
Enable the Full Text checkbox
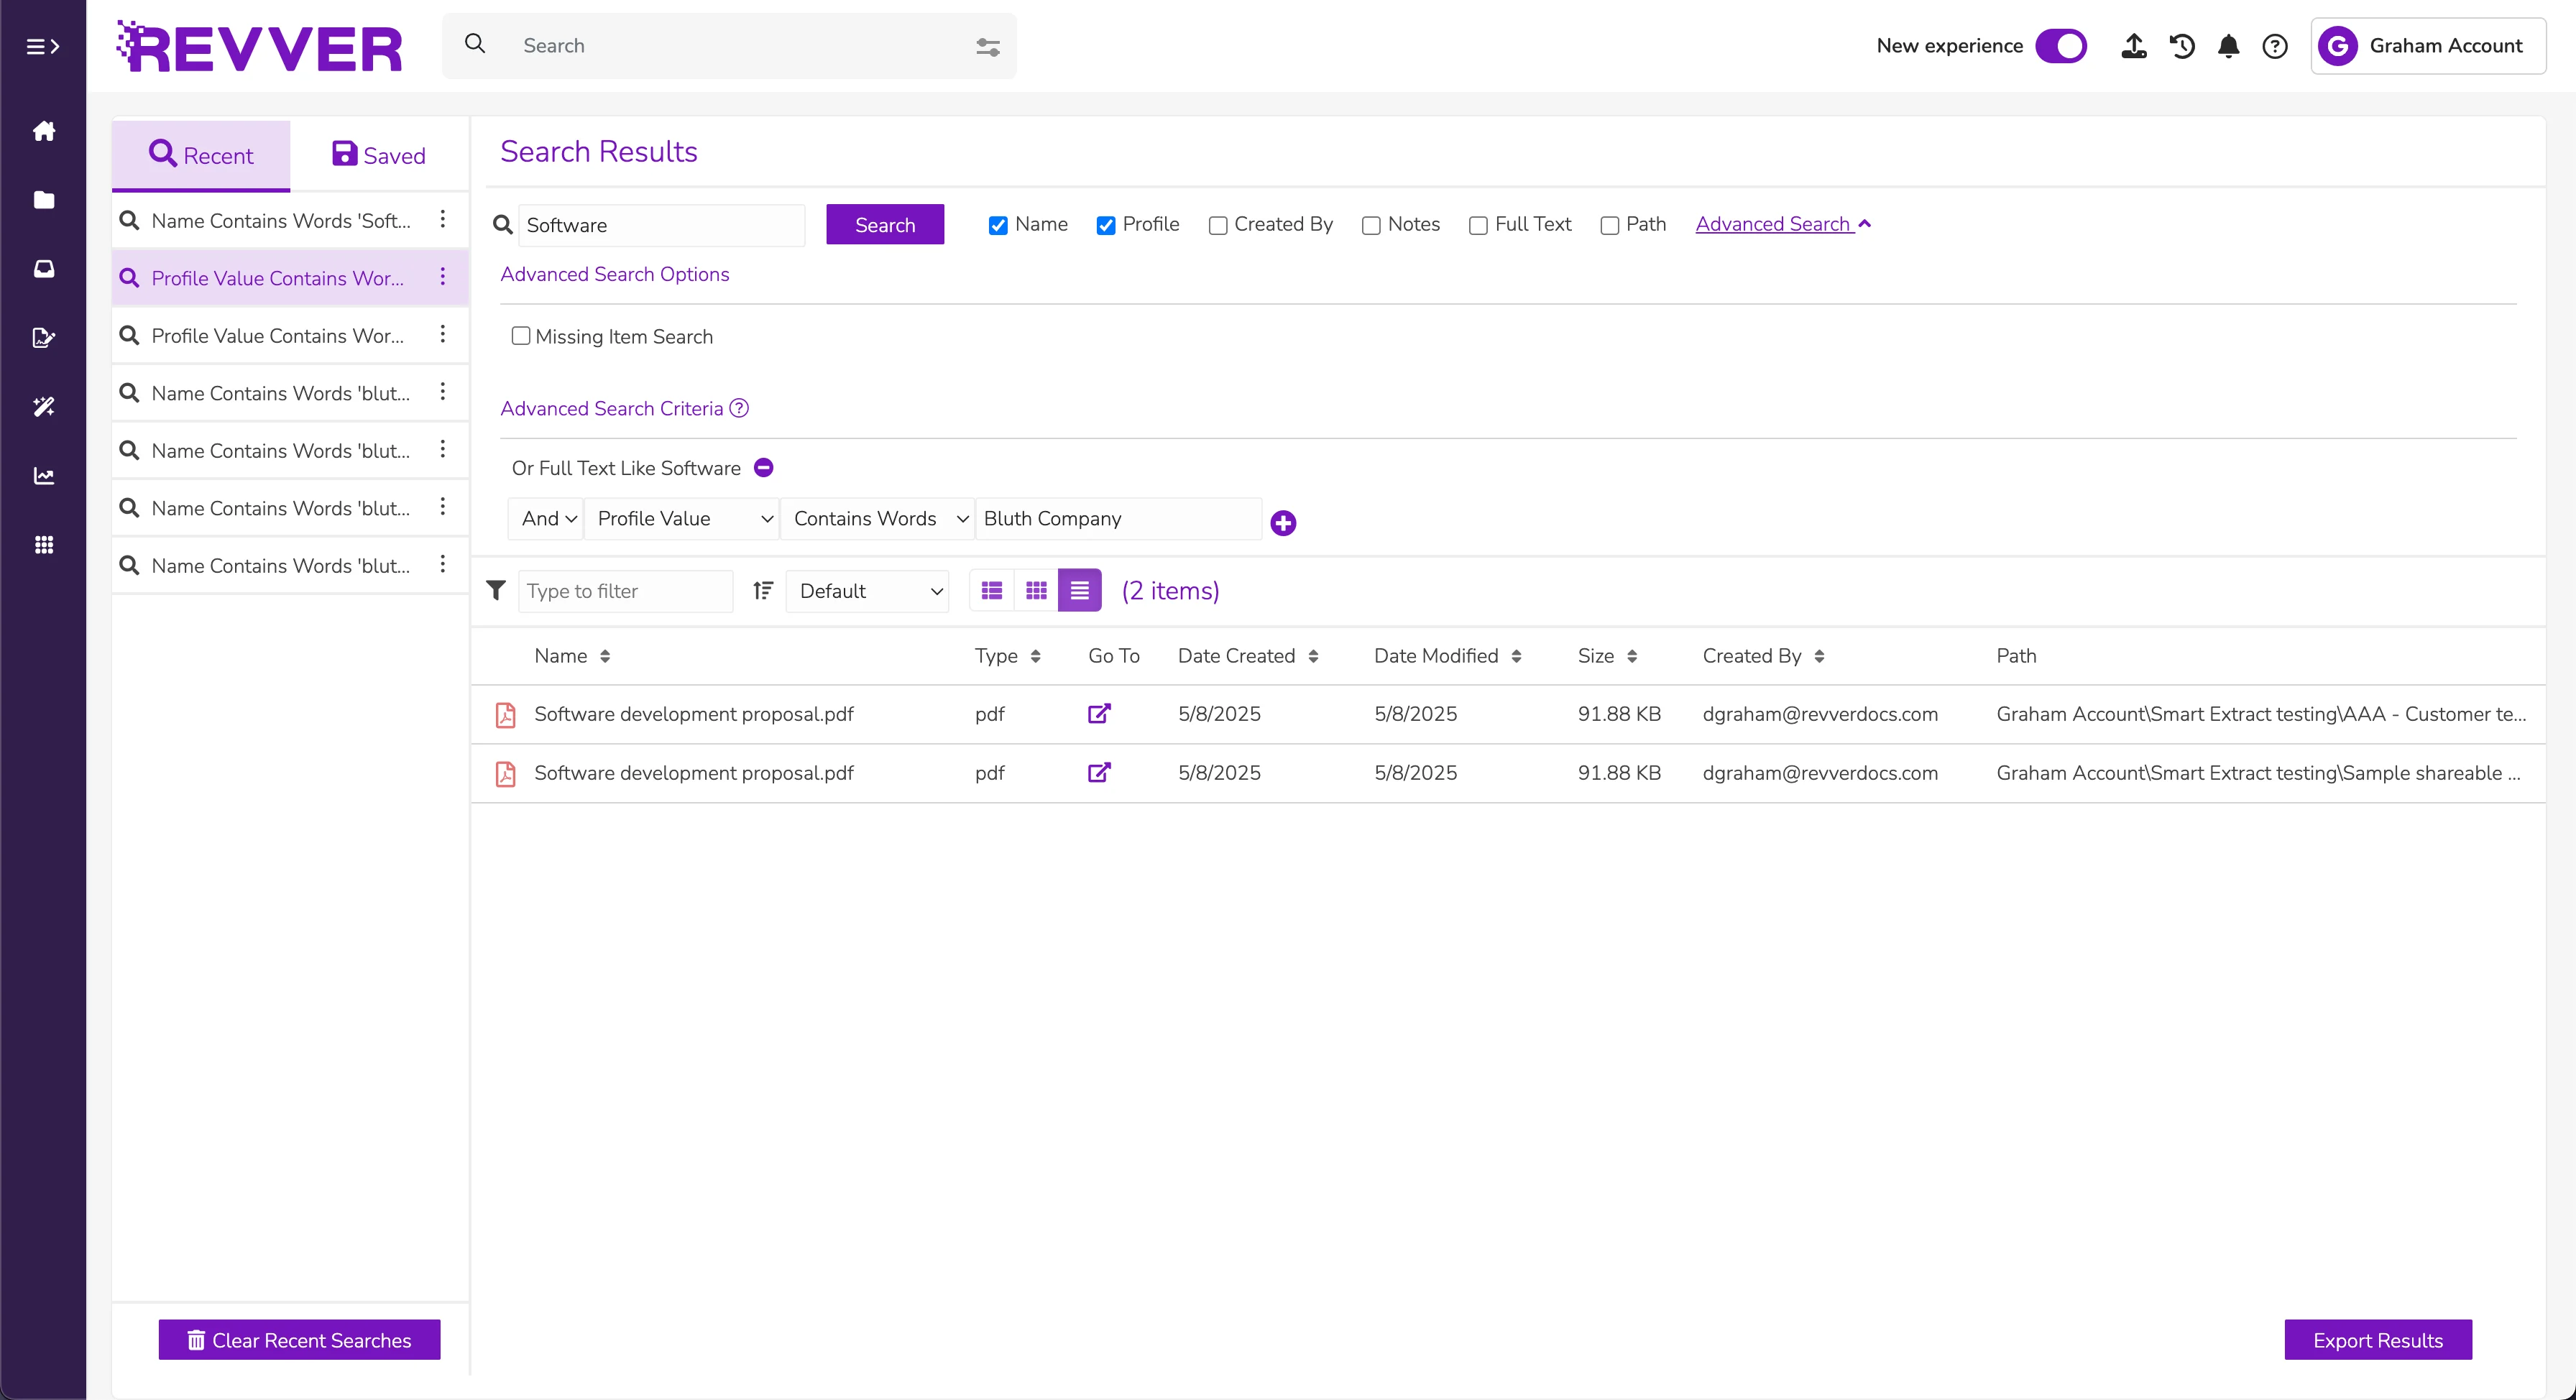pos(1478,225)
